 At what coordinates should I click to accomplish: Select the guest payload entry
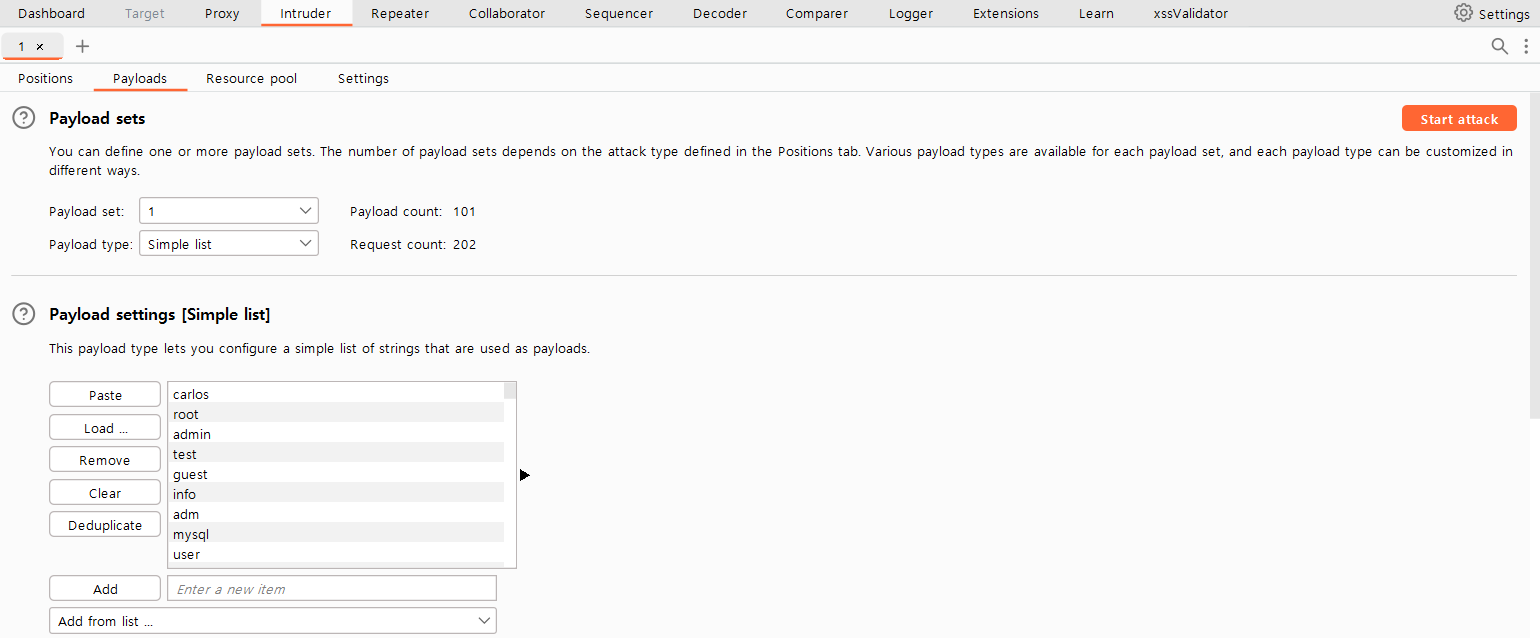tap(336, 474)
